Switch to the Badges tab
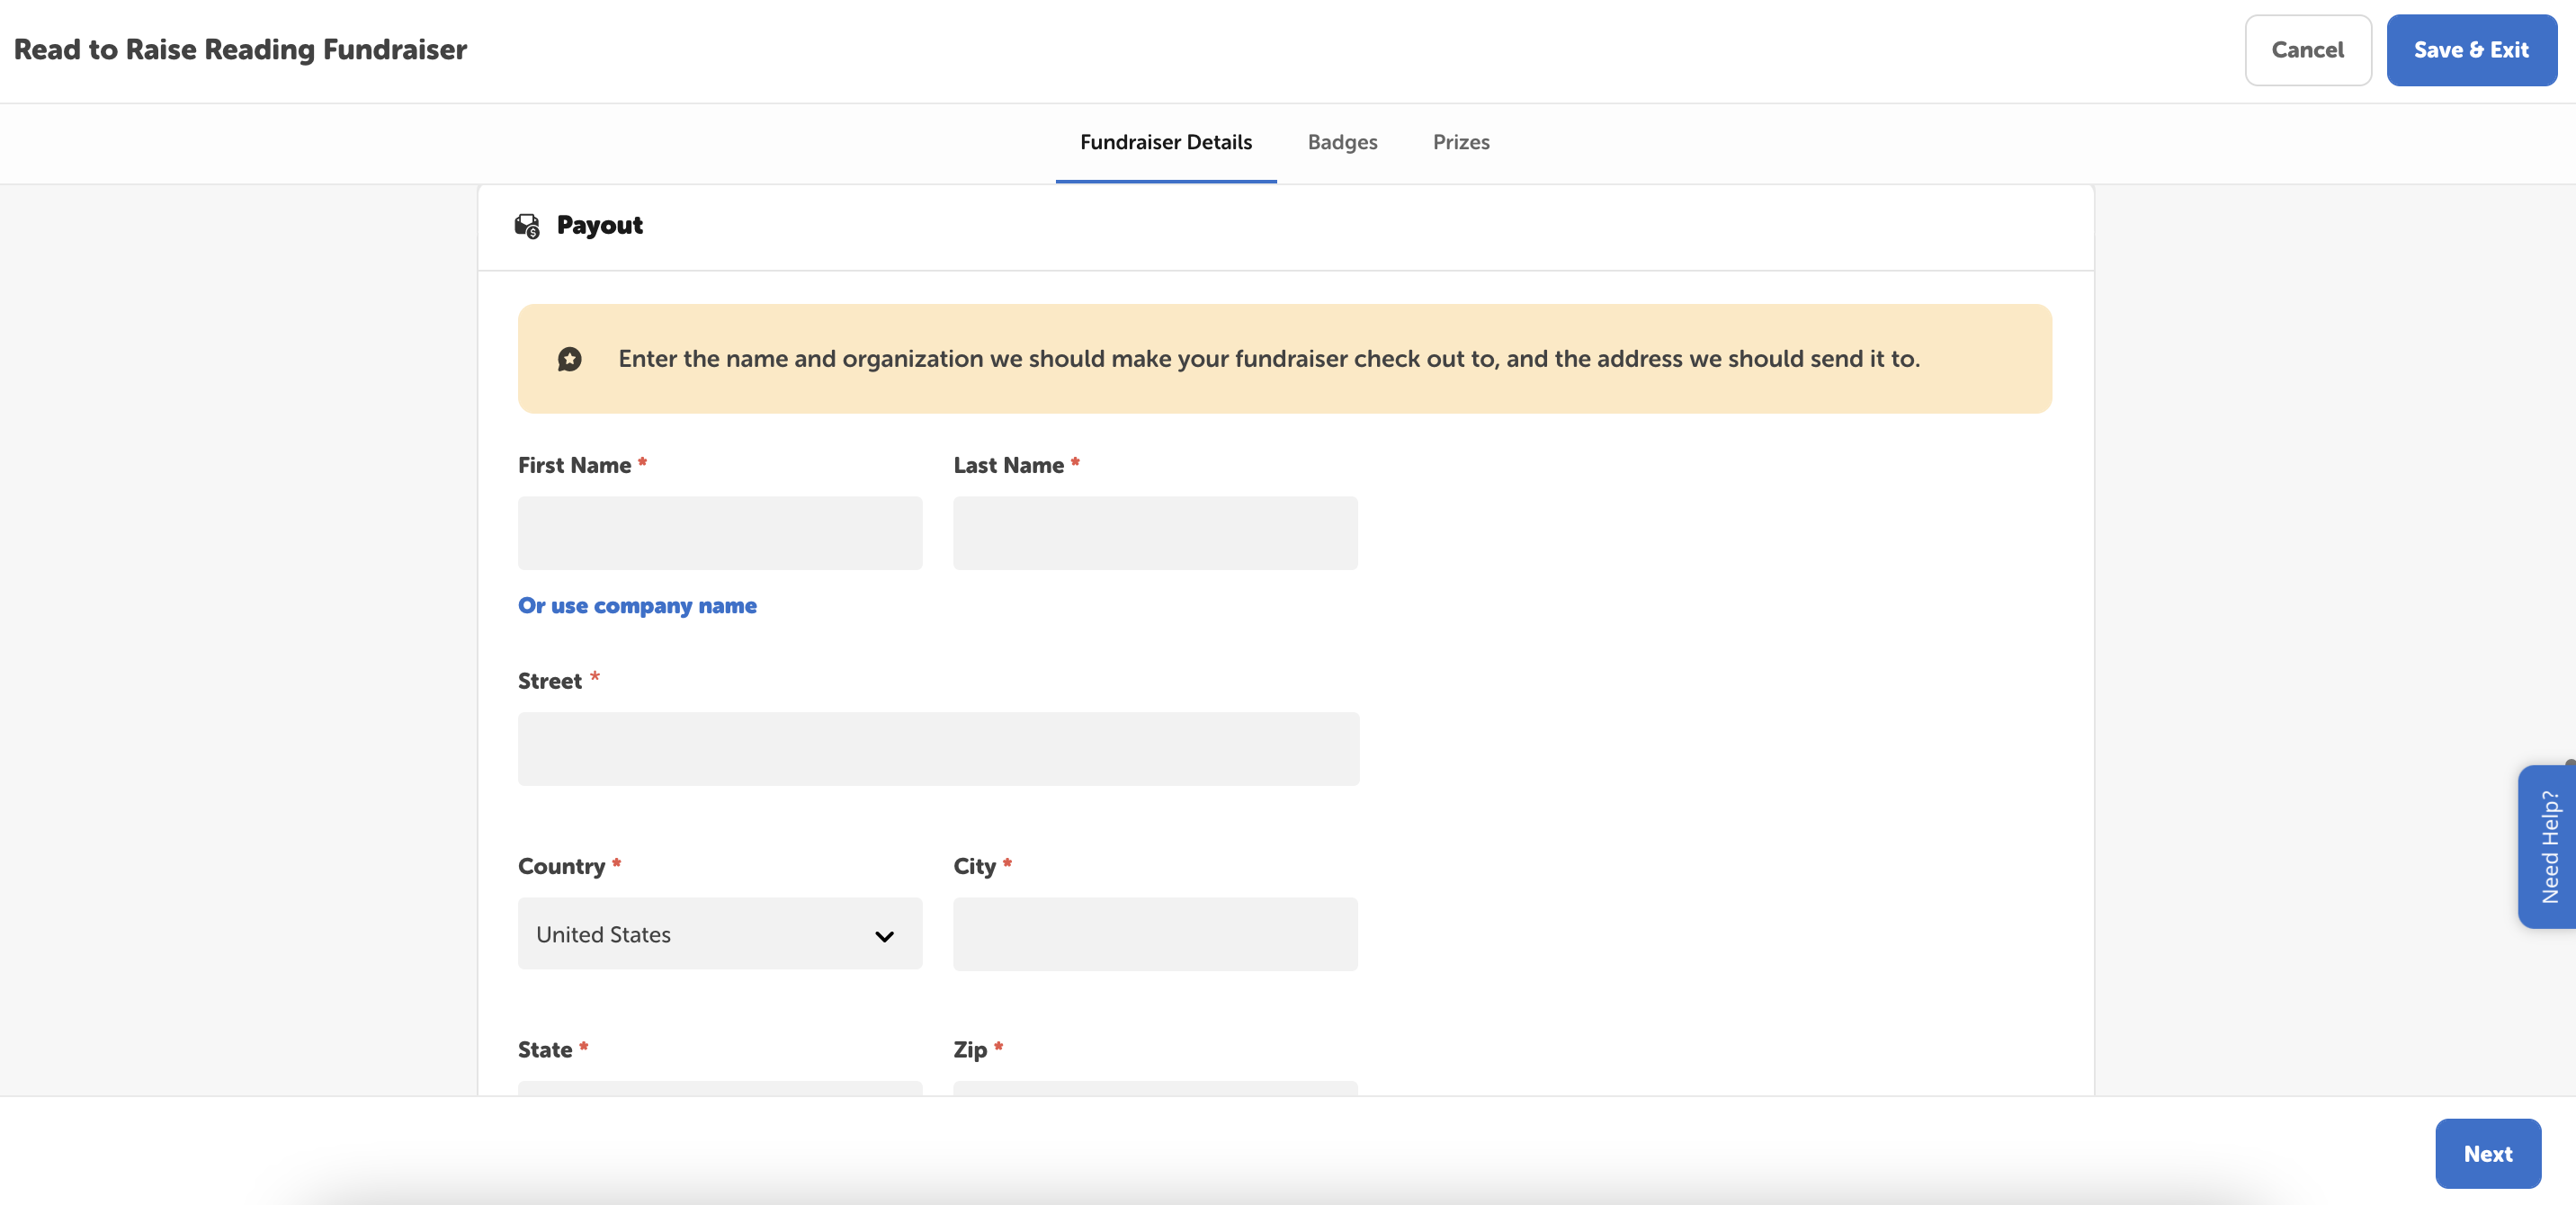The image size is (2576, 1205). tap(1342, 142)
